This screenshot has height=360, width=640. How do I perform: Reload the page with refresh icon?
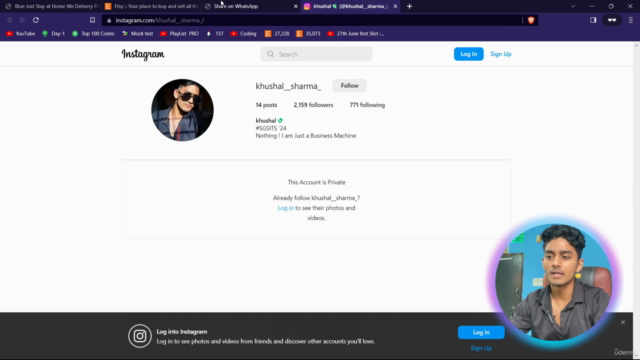pyautogui.click(x=36, y=20)
